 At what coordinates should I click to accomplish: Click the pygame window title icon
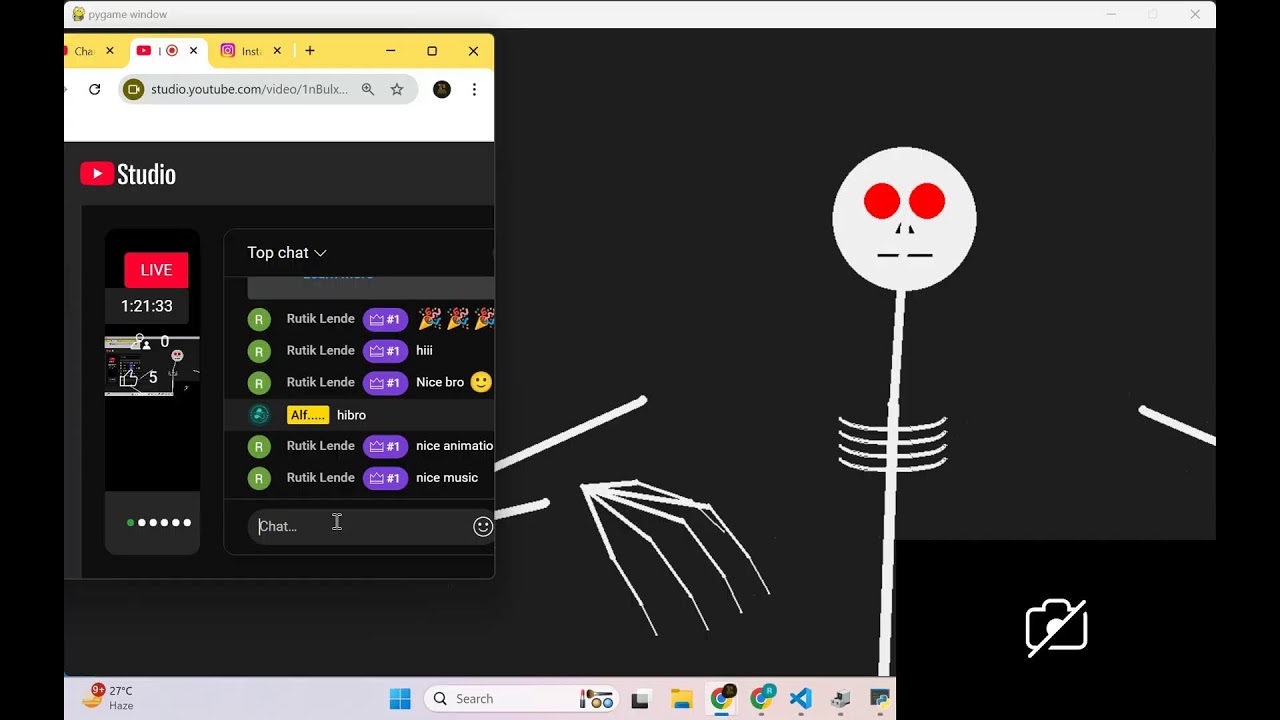(x=78, y=14)
